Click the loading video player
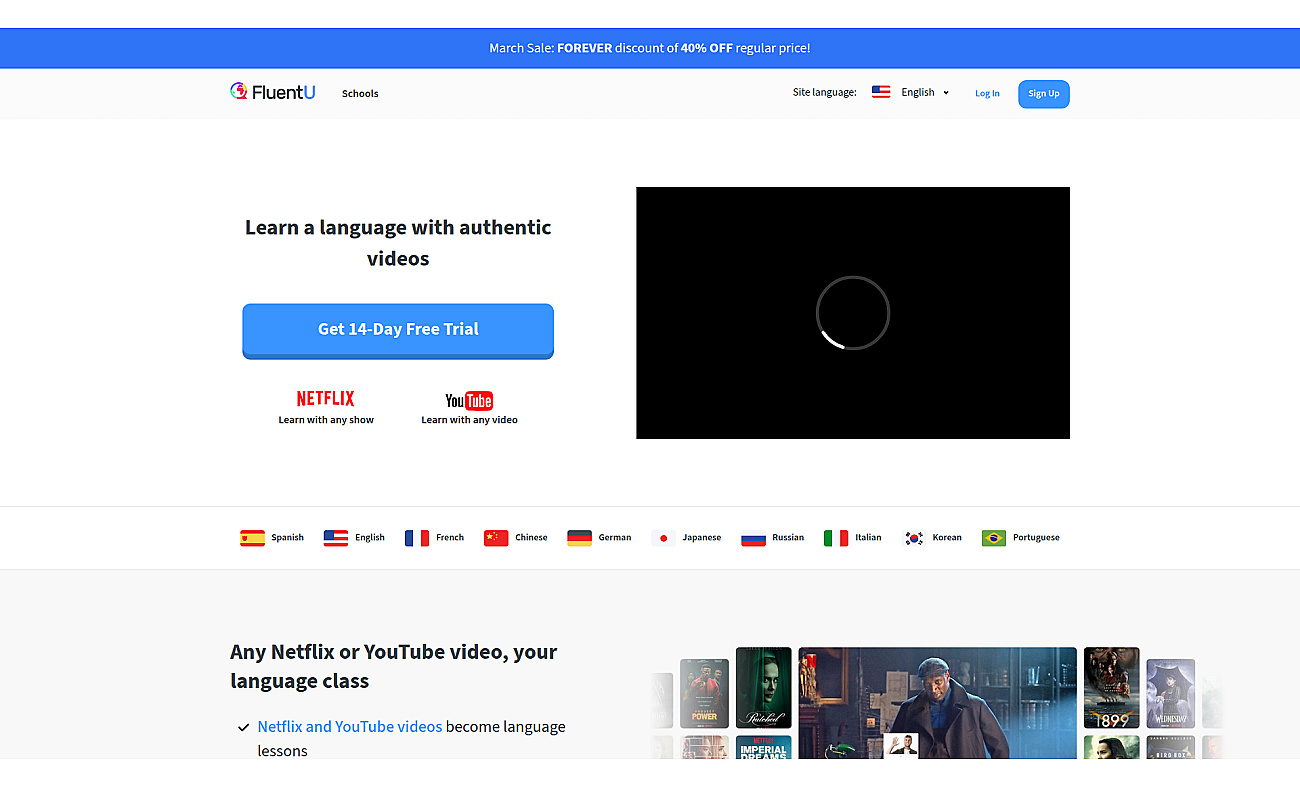Screen dimensions: 1300x788 point(853,313)
